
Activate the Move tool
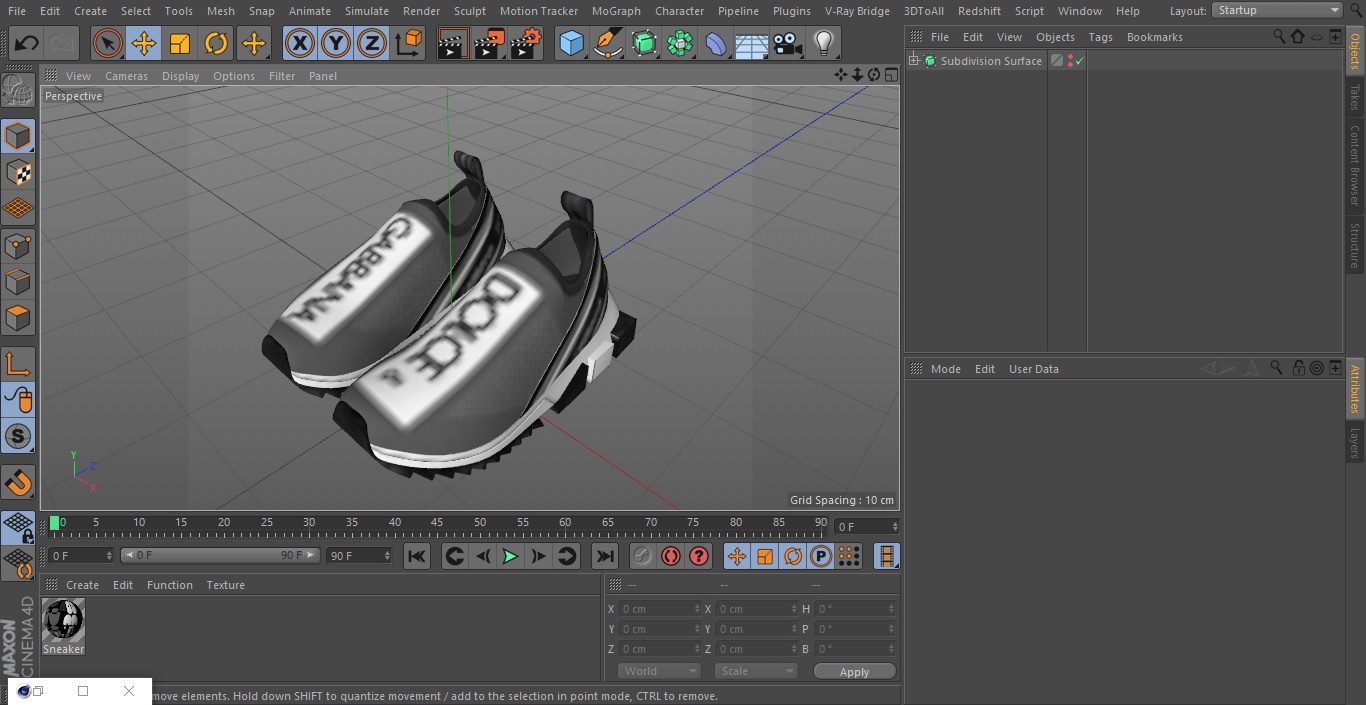(144, 43)
